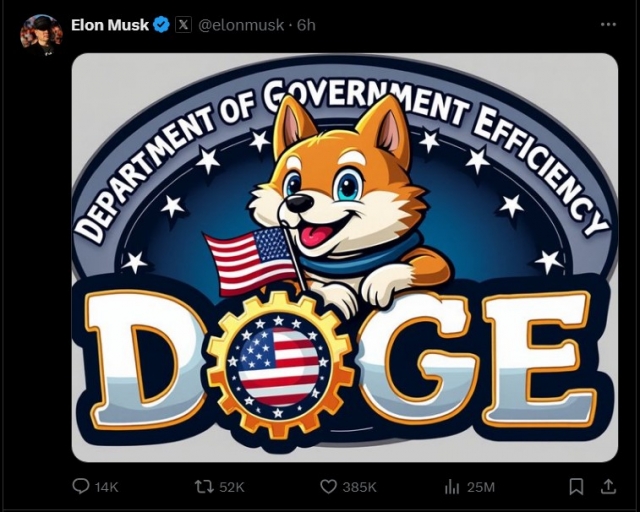Open the post via 6h timestamp

(306, 25)
